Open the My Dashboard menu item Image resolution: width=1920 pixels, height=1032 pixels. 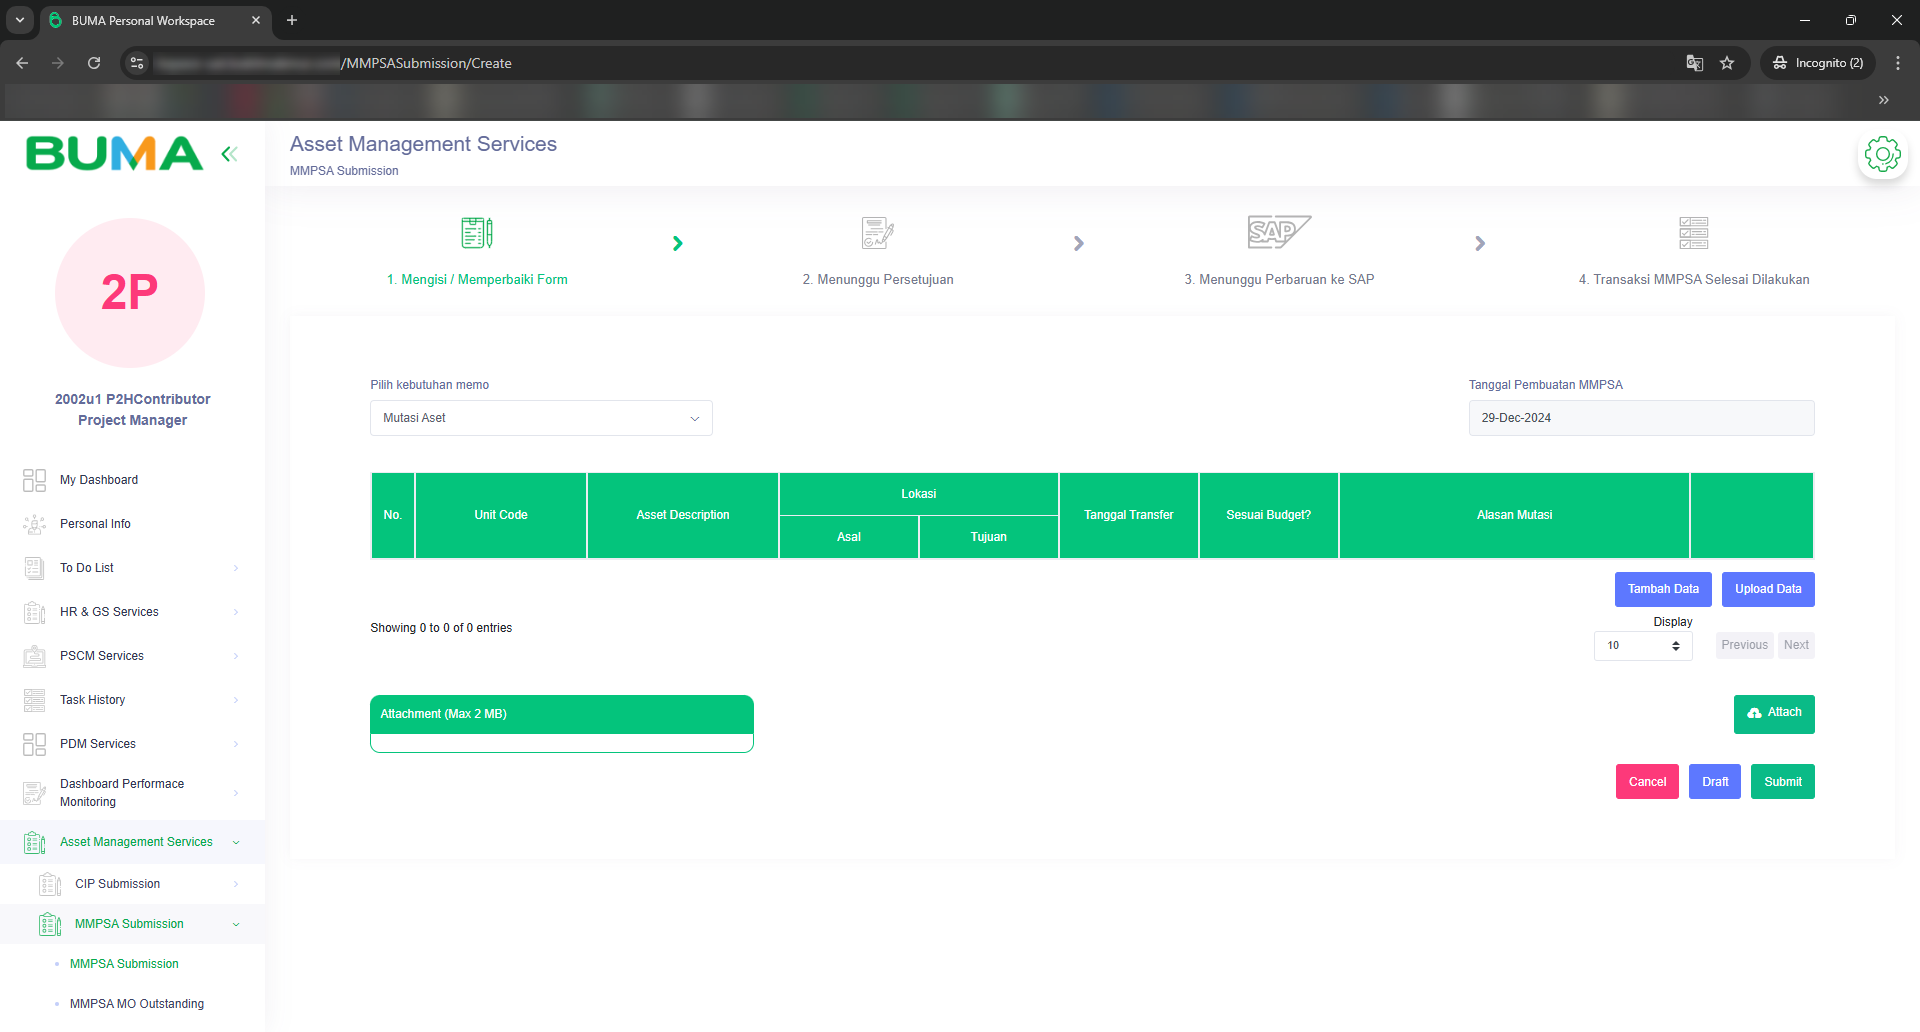(99, 480)
